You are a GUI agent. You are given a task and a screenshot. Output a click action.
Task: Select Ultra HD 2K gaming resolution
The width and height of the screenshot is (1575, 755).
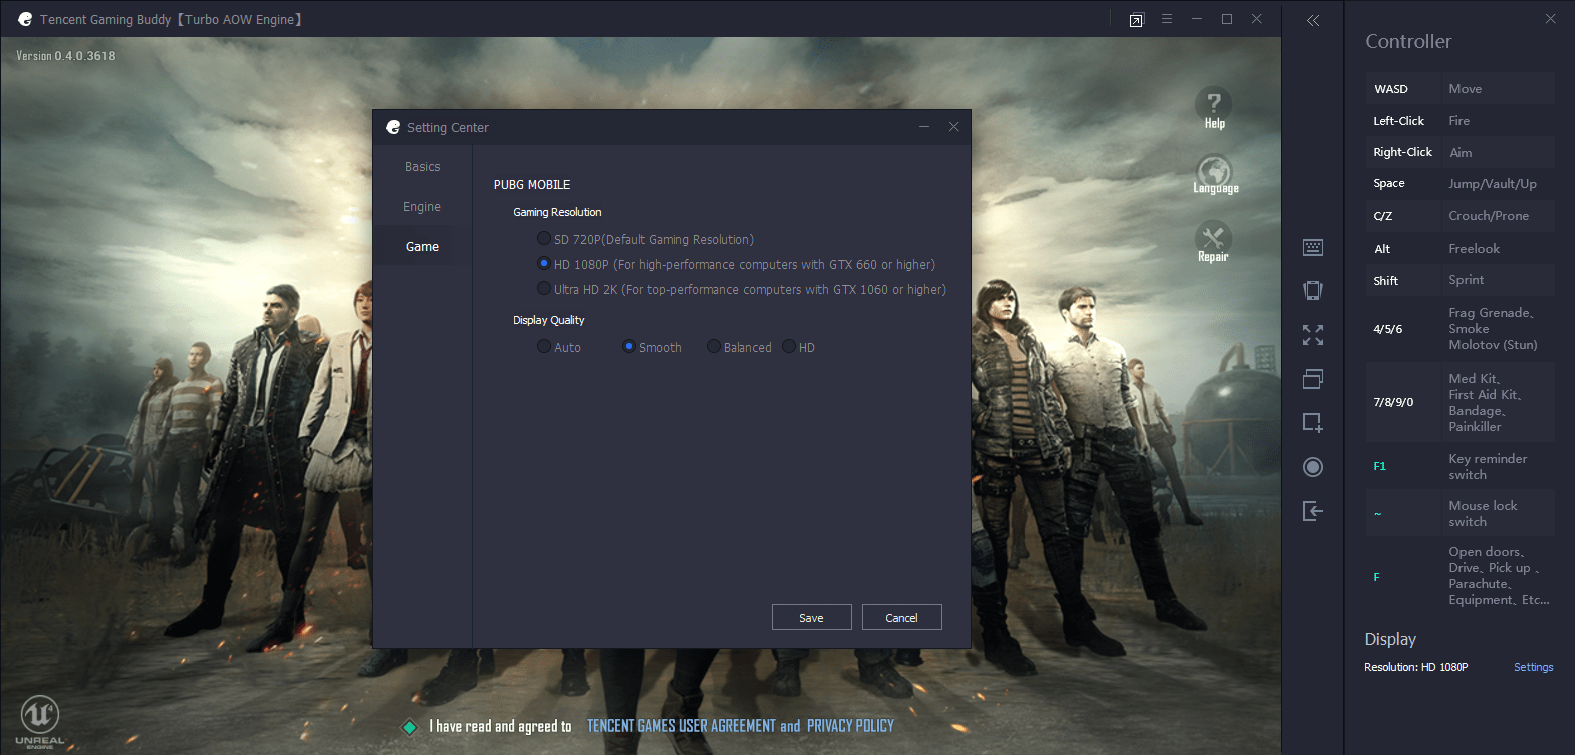544,289
